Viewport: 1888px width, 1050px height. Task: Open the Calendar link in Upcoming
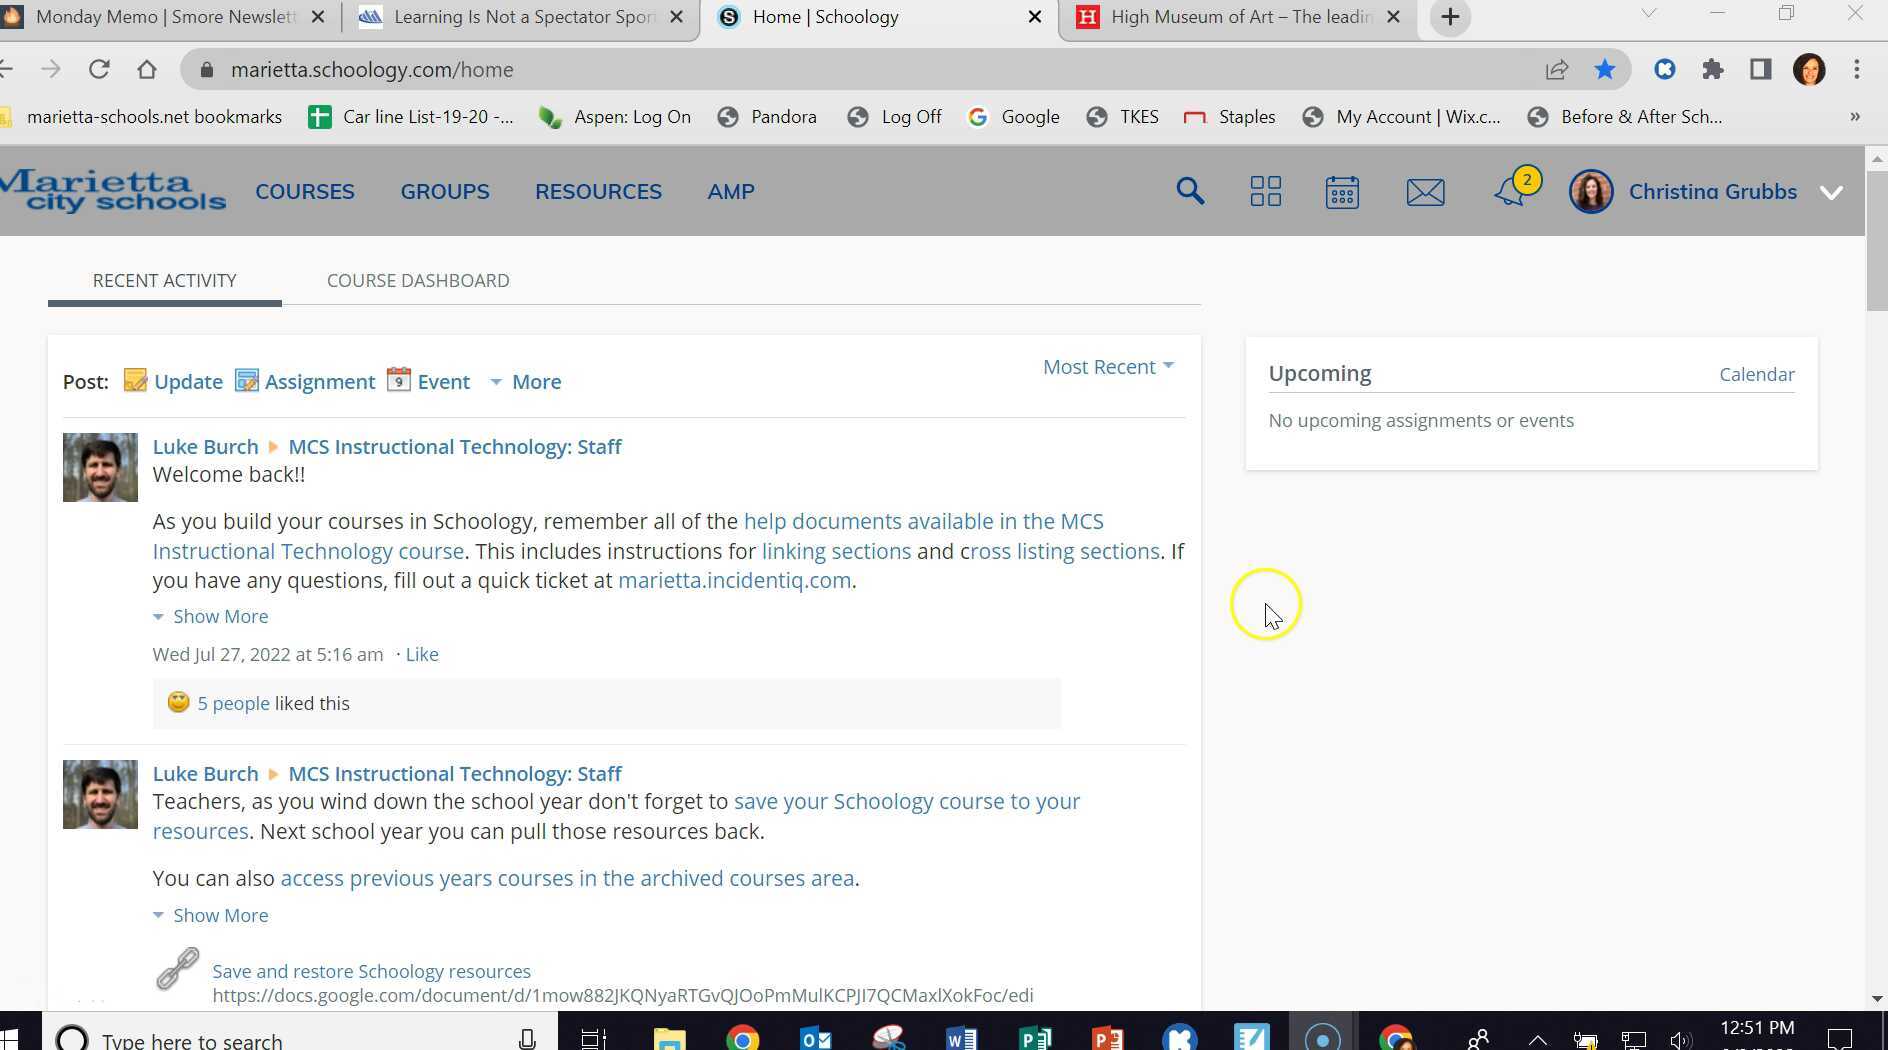coord(1756,375)
